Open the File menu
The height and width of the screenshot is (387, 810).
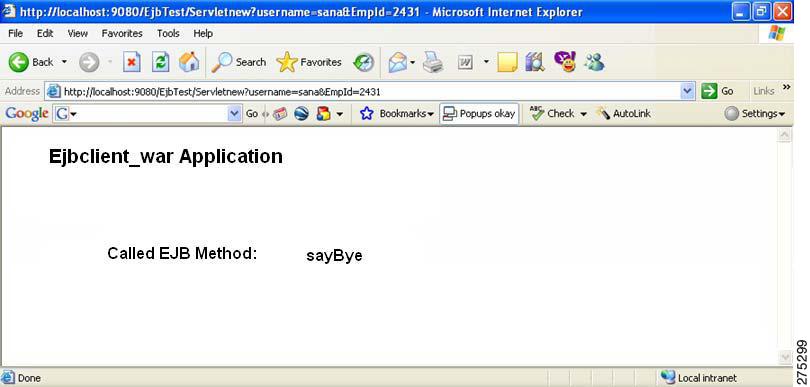tap(15, 33)
